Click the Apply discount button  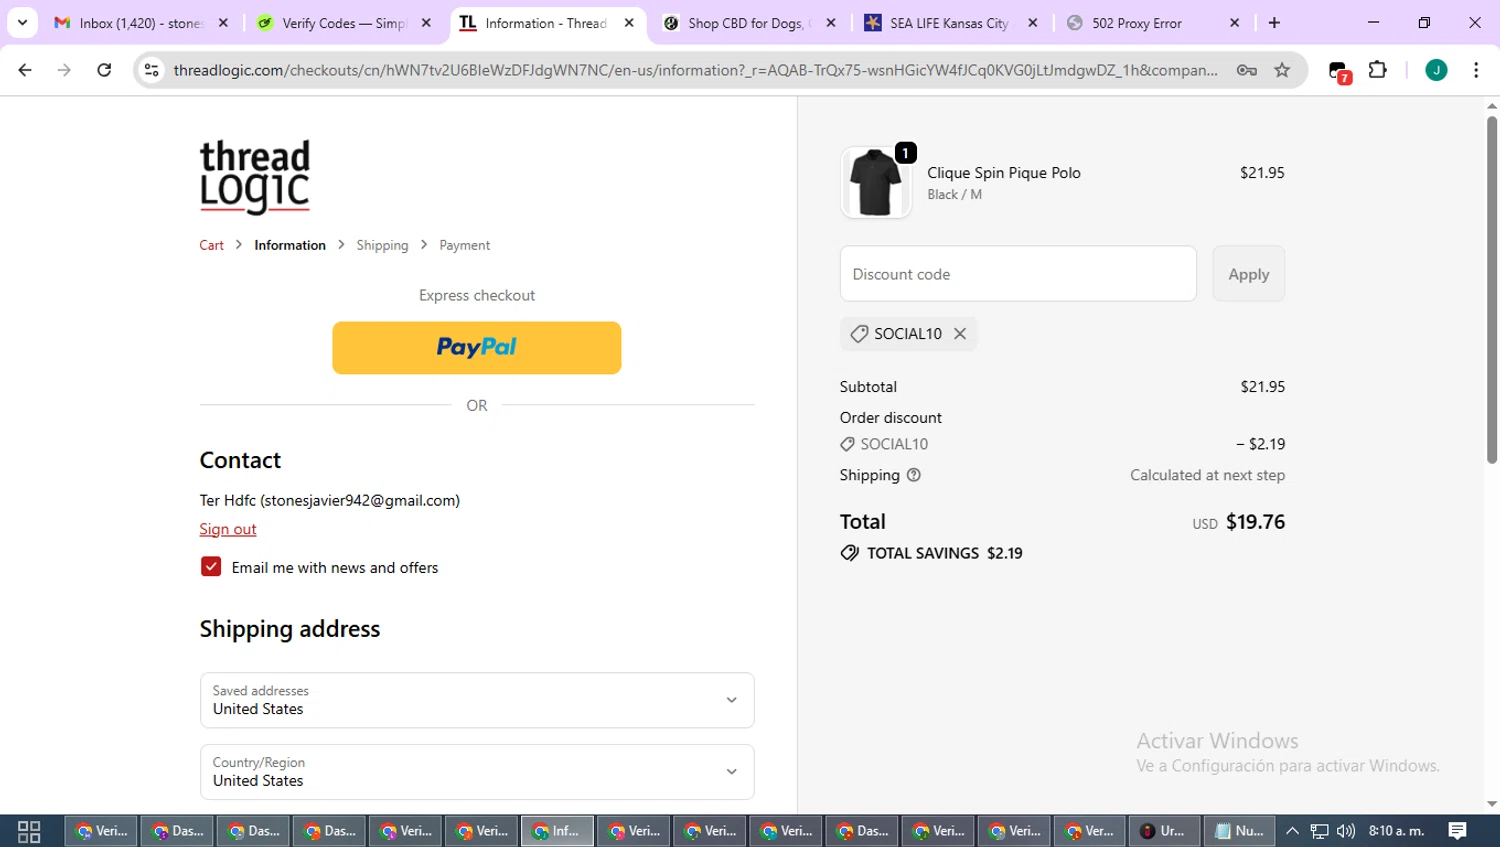(x=1249, y=274)
